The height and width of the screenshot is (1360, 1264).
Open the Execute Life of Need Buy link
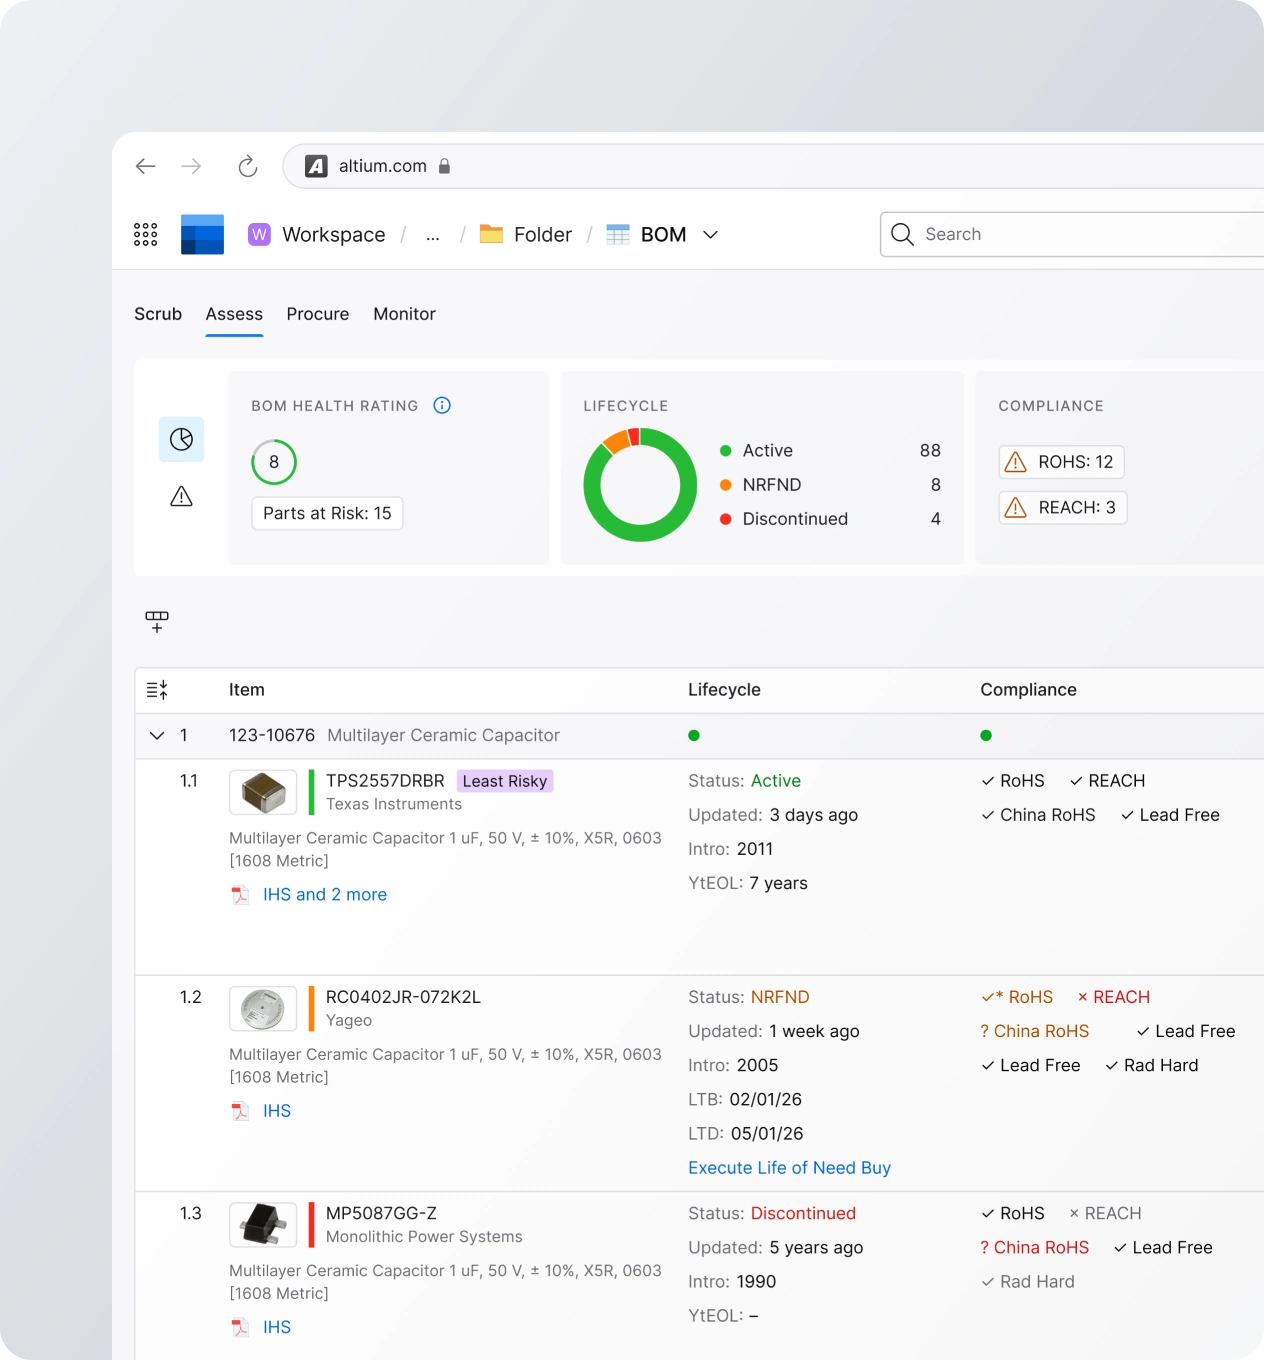click(789, 1168)
